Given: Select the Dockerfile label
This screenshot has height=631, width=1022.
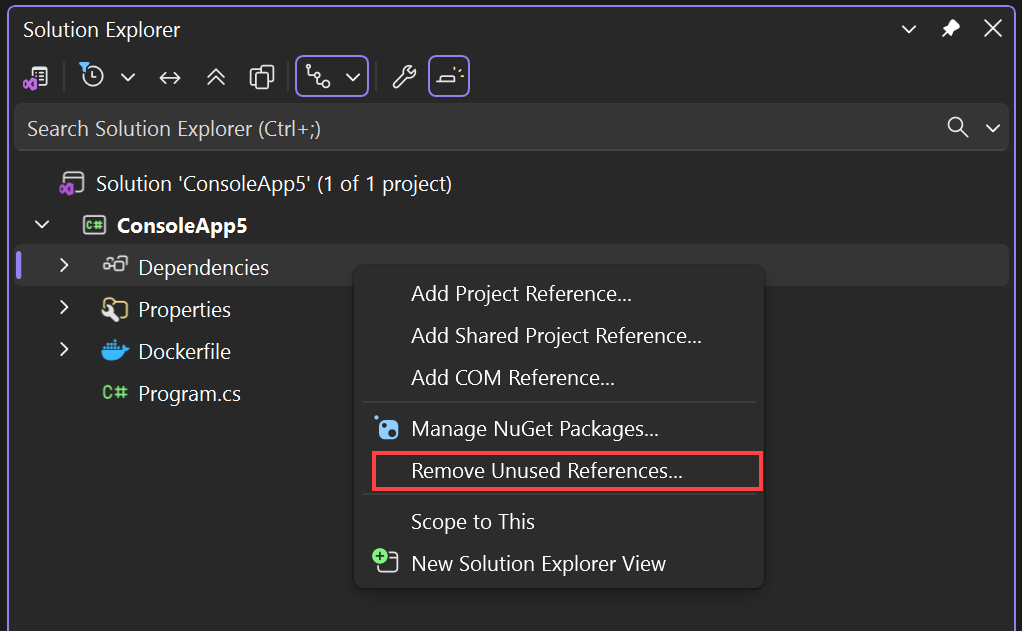Looking at the screenshot, I should [184, 351].
